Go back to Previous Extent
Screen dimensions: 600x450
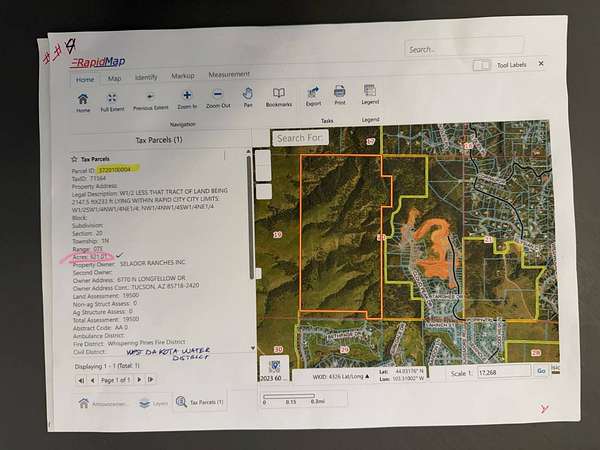coord(150,99)
